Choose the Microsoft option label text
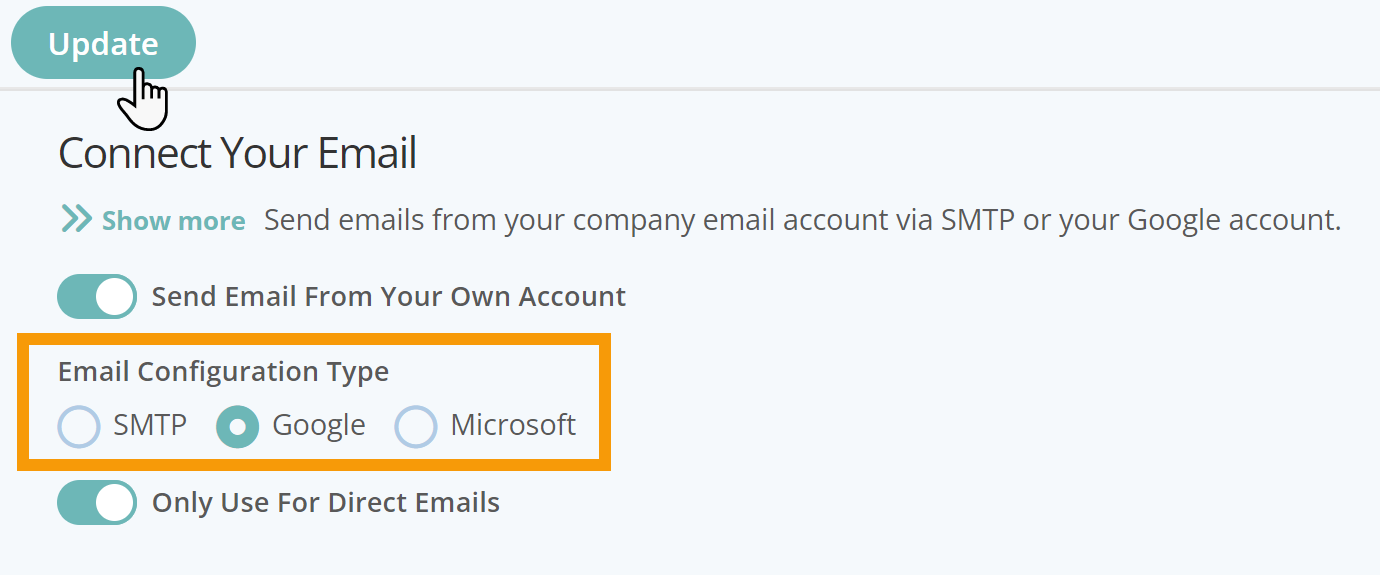The width and height of the screenshot is (1380, 575). pos(513,425)
